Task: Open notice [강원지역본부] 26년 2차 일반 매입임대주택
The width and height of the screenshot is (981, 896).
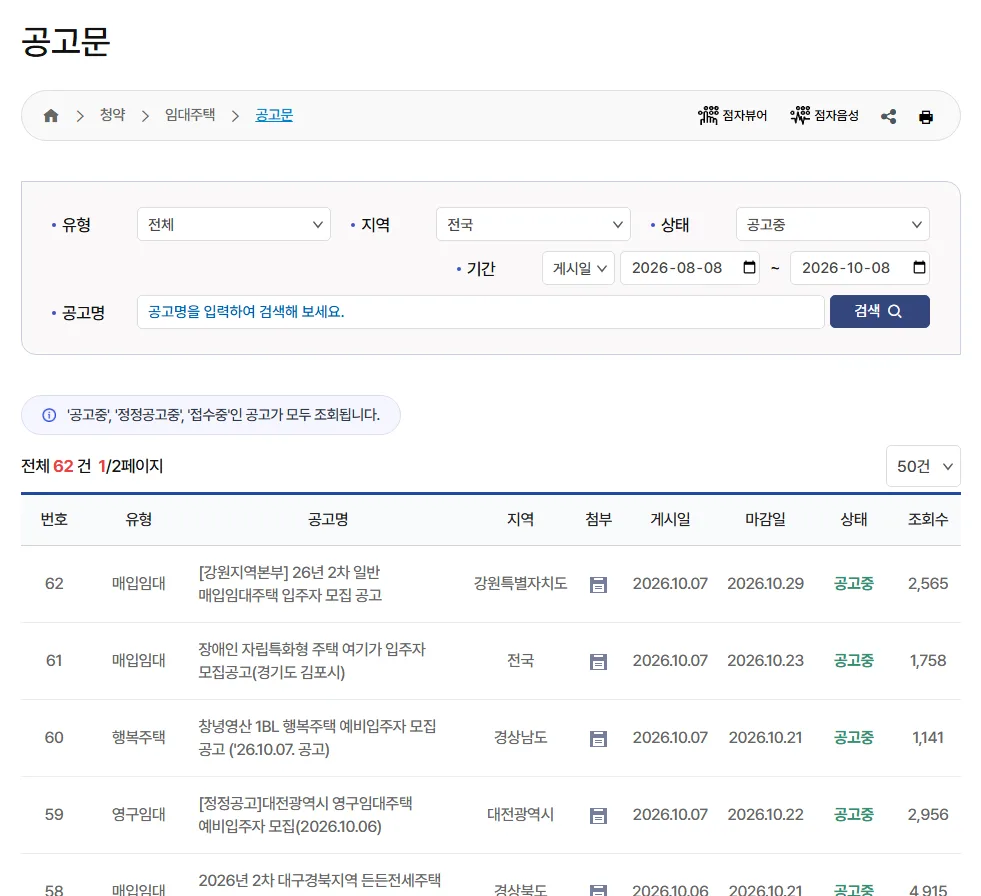Action: pos(290,584)
